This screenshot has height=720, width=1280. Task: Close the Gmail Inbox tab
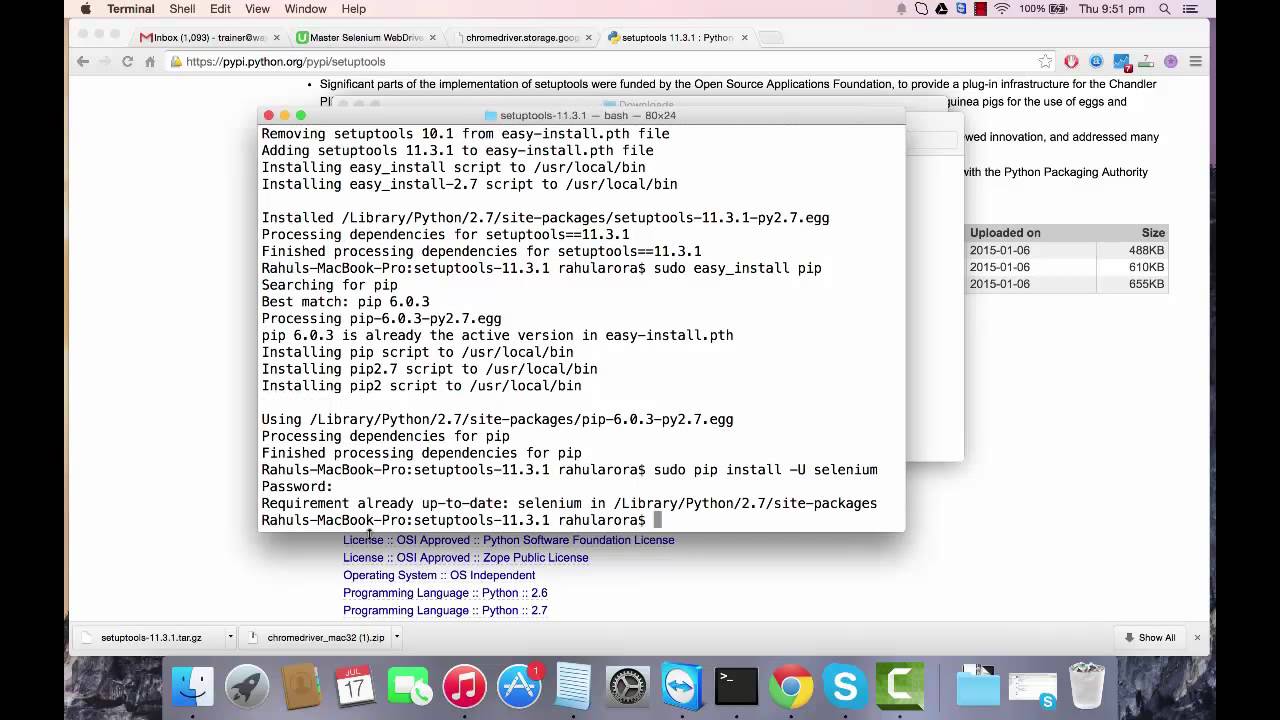tap(277, 38)
